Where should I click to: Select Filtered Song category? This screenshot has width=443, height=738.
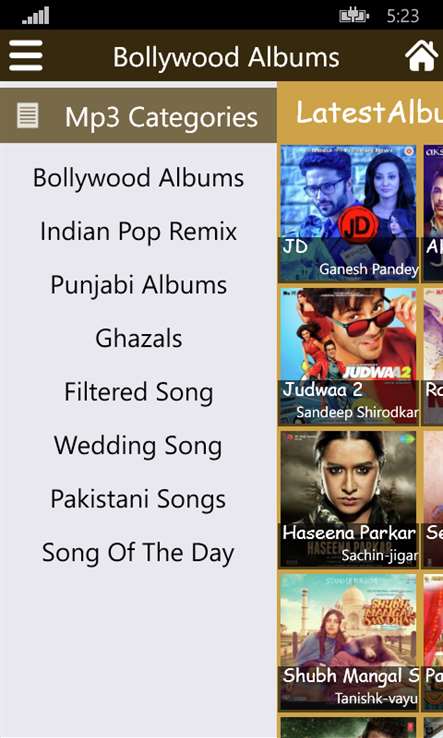[138, 393]
